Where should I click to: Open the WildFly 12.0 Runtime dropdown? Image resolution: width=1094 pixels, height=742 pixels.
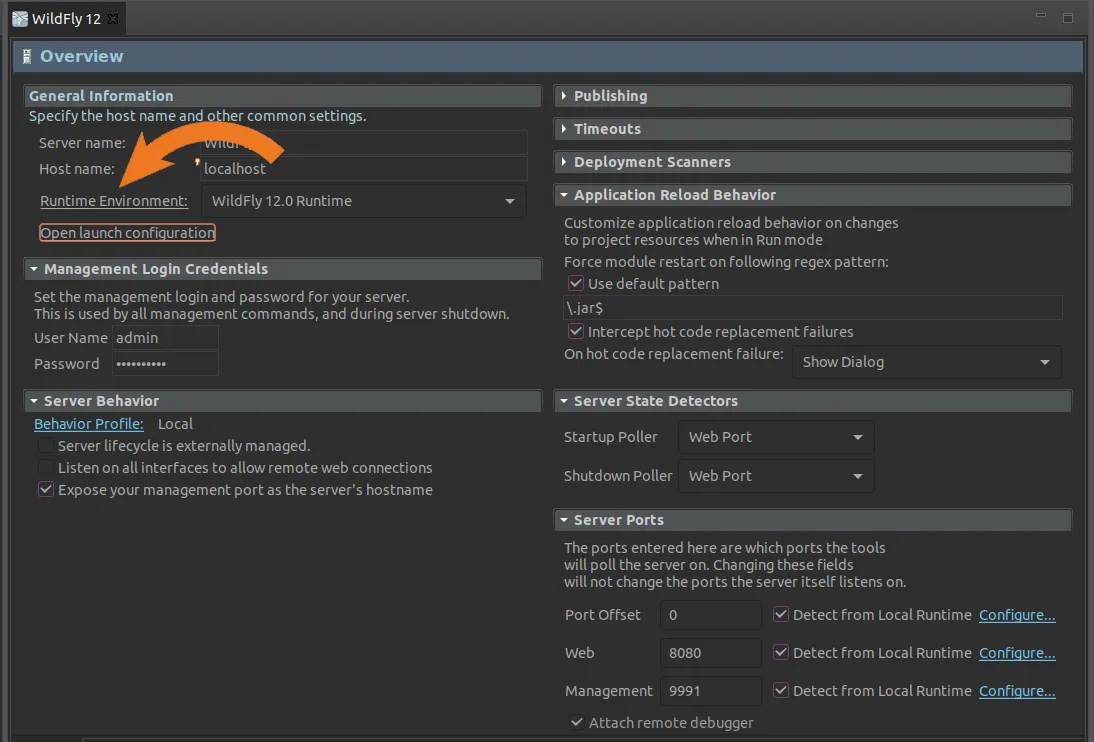click(x=364, y=201)
